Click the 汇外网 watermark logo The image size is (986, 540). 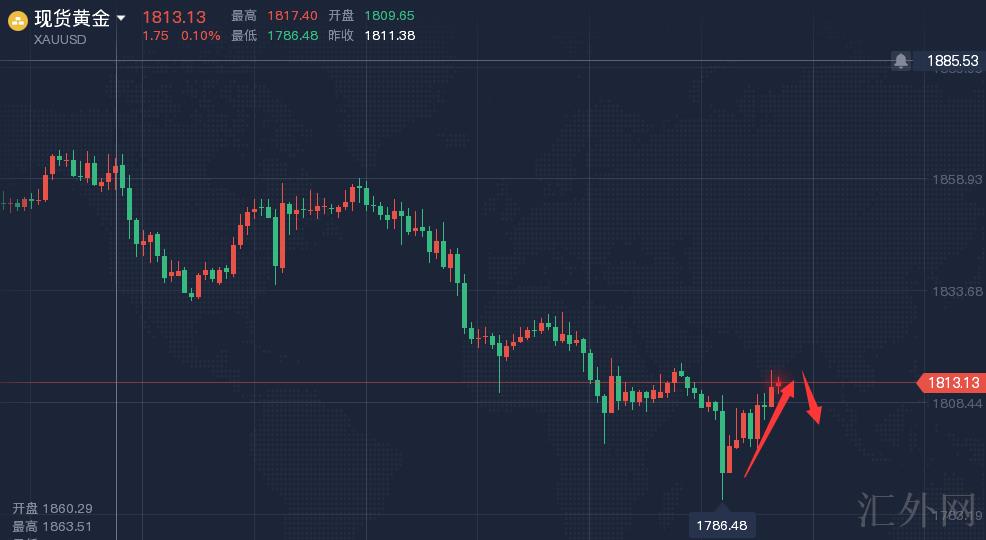pos(916,510)
